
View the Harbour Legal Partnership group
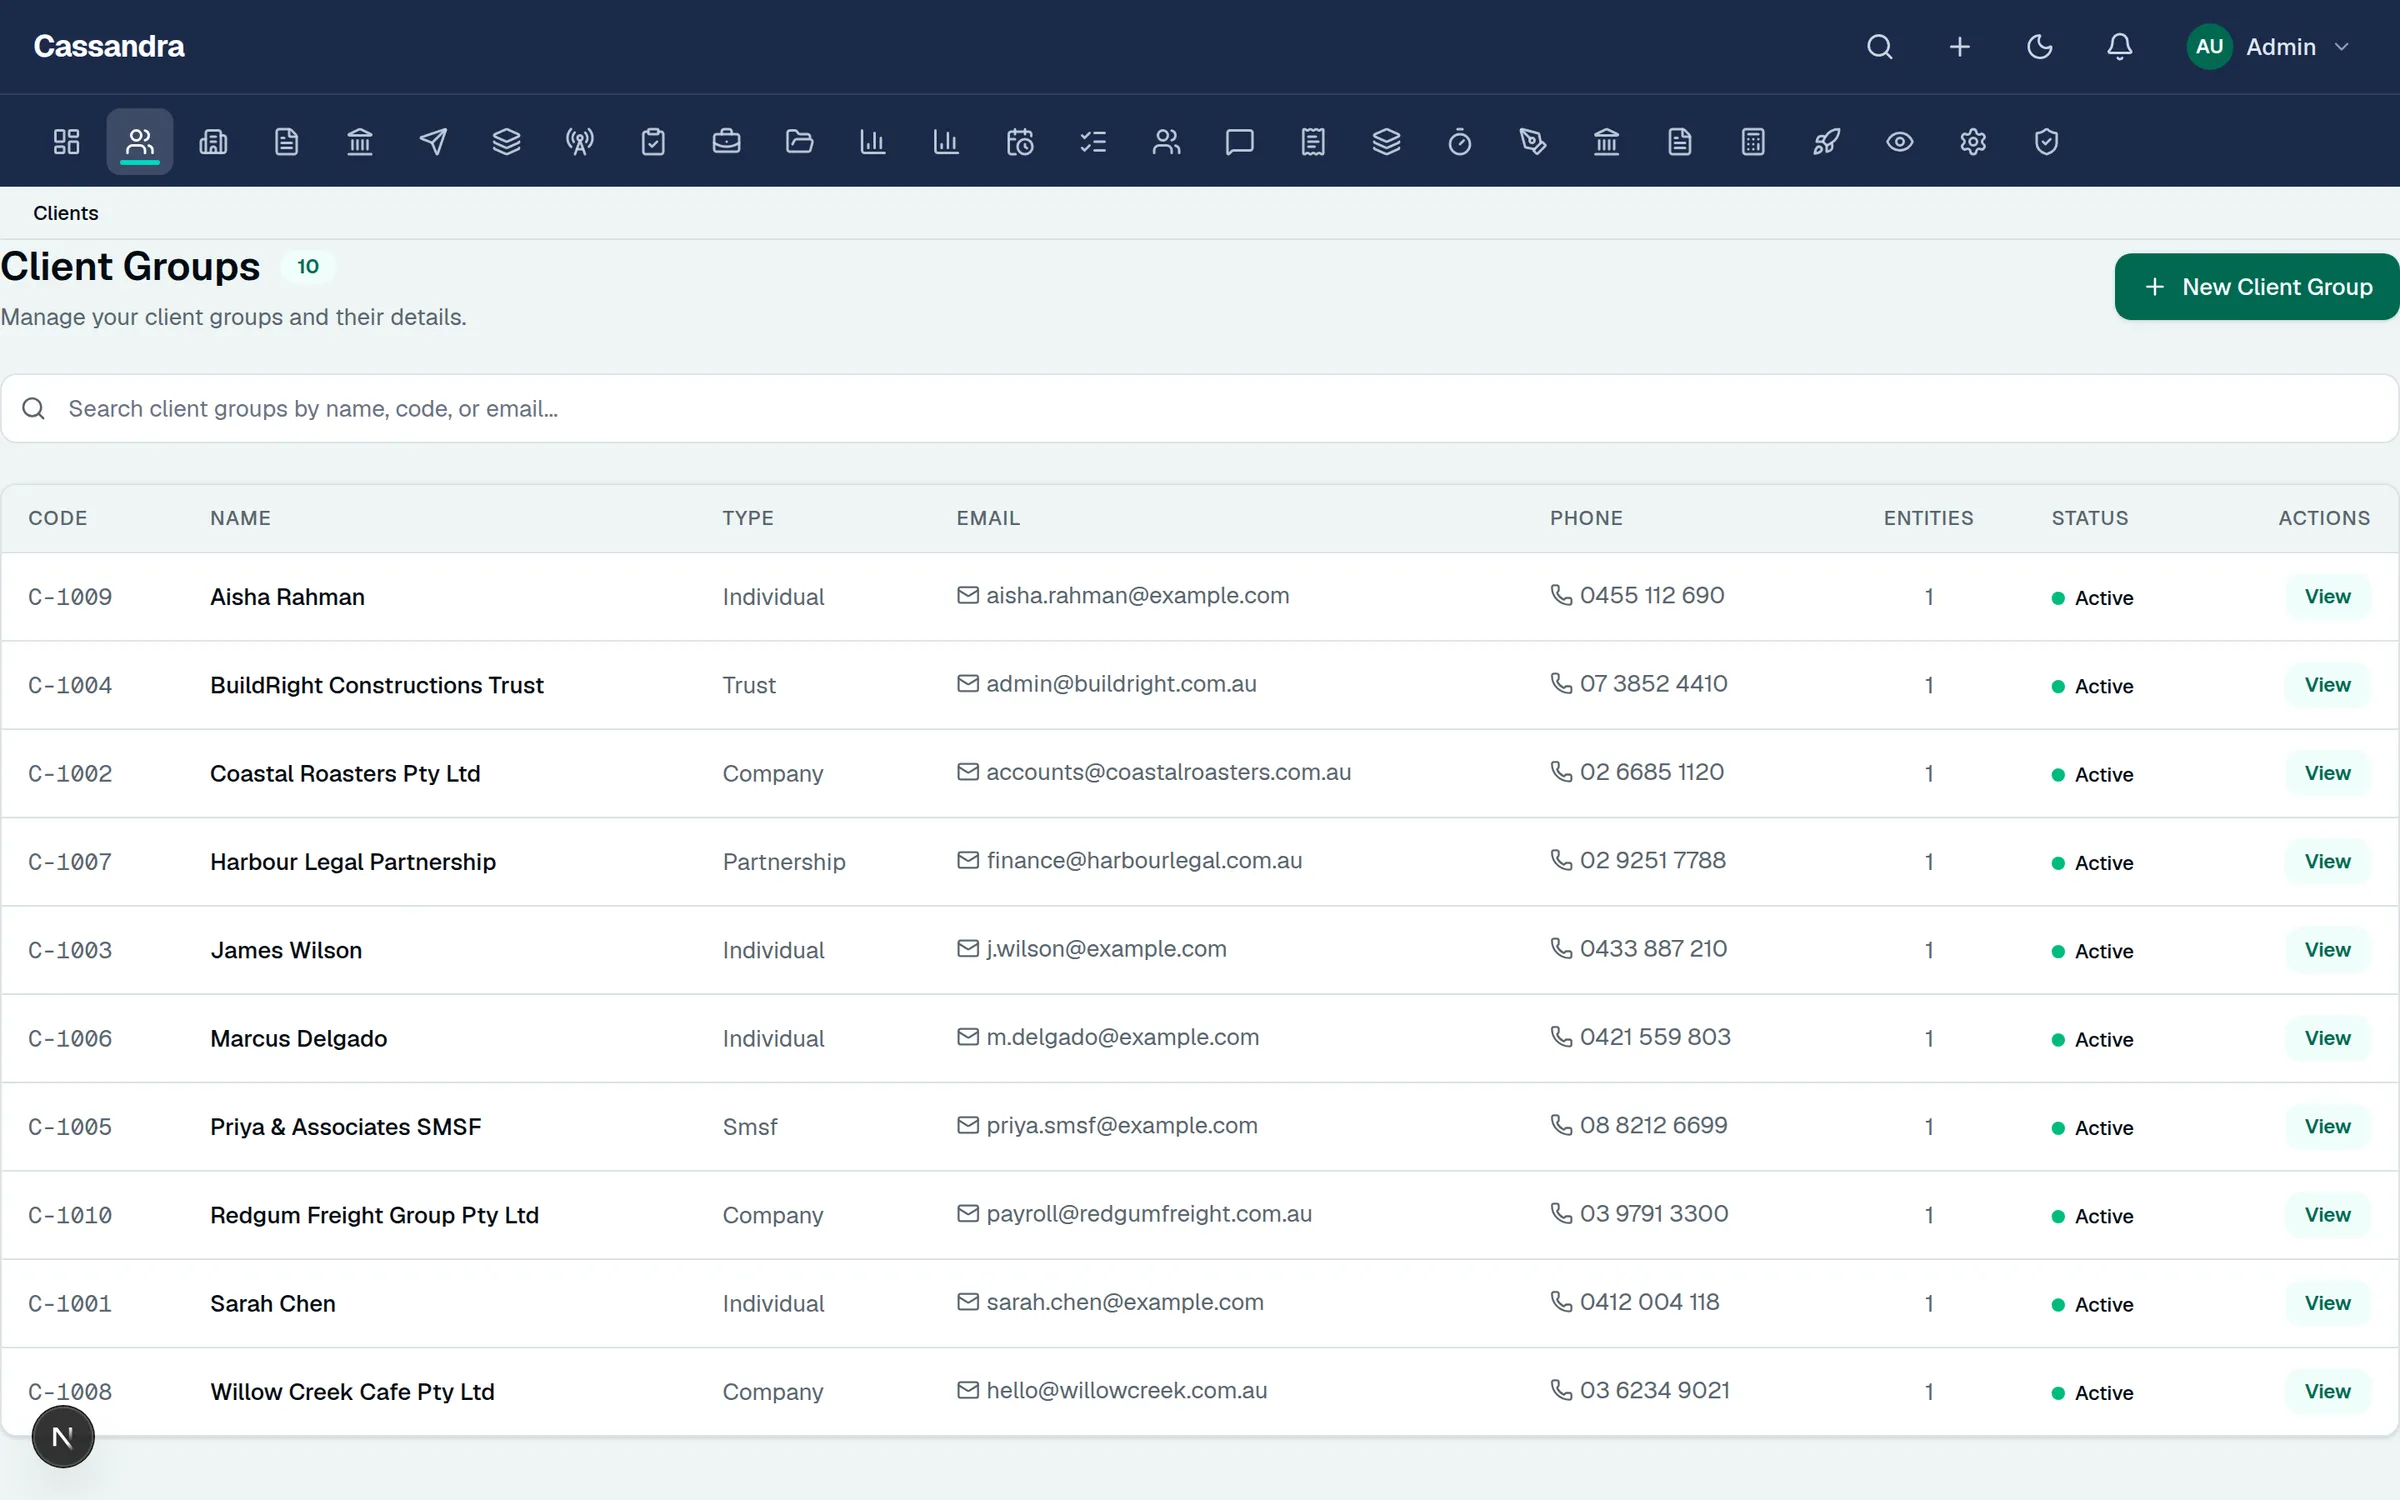click(2328, 862)
